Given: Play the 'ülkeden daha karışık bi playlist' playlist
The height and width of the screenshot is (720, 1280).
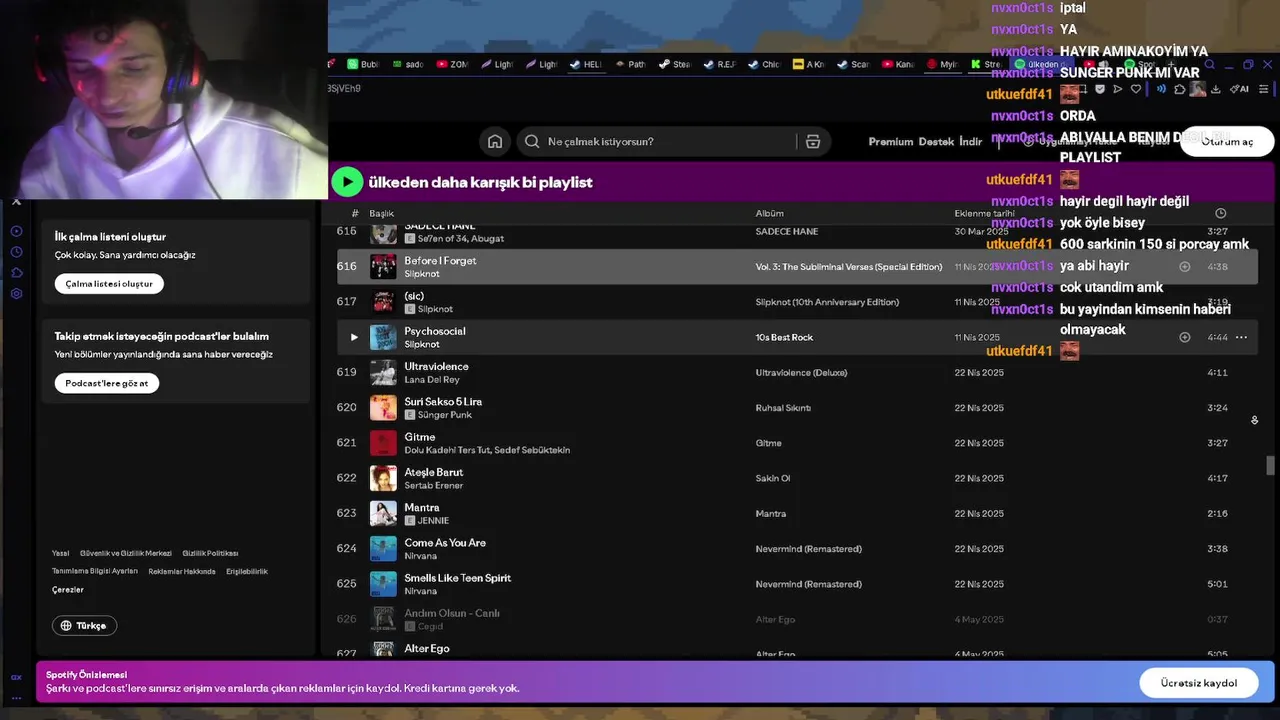Looking at the screenshot, I should (347, 181).
